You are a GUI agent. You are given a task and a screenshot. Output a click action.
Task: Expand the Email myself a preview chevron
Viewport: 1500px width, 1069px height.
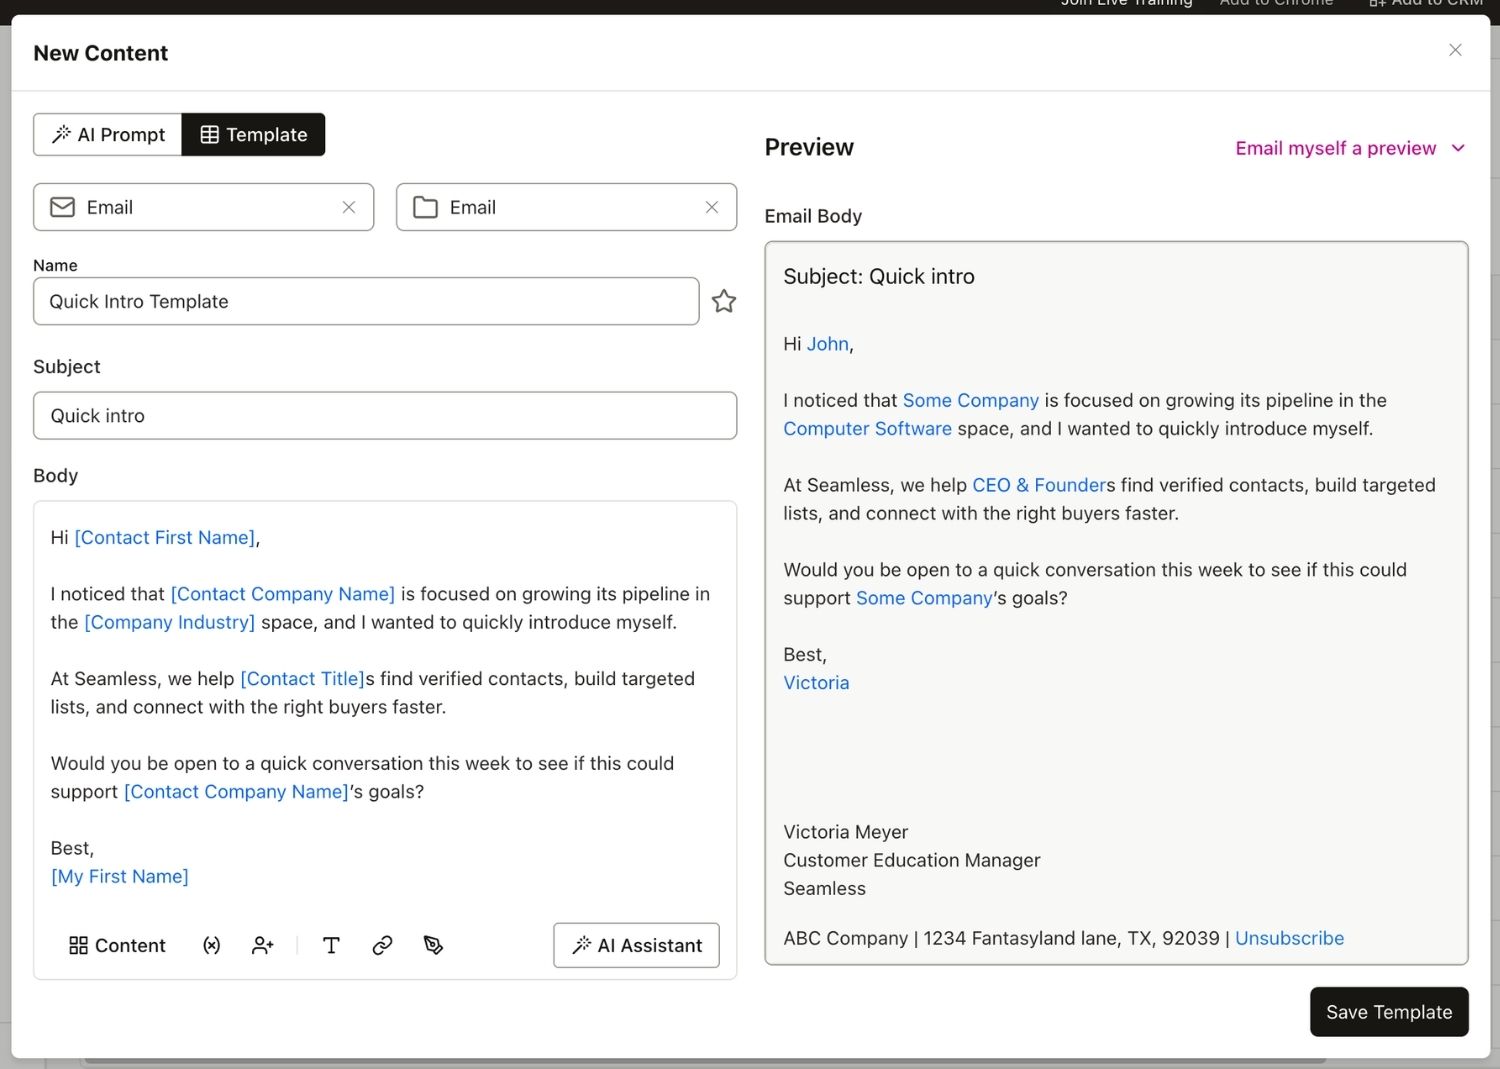1458,148
